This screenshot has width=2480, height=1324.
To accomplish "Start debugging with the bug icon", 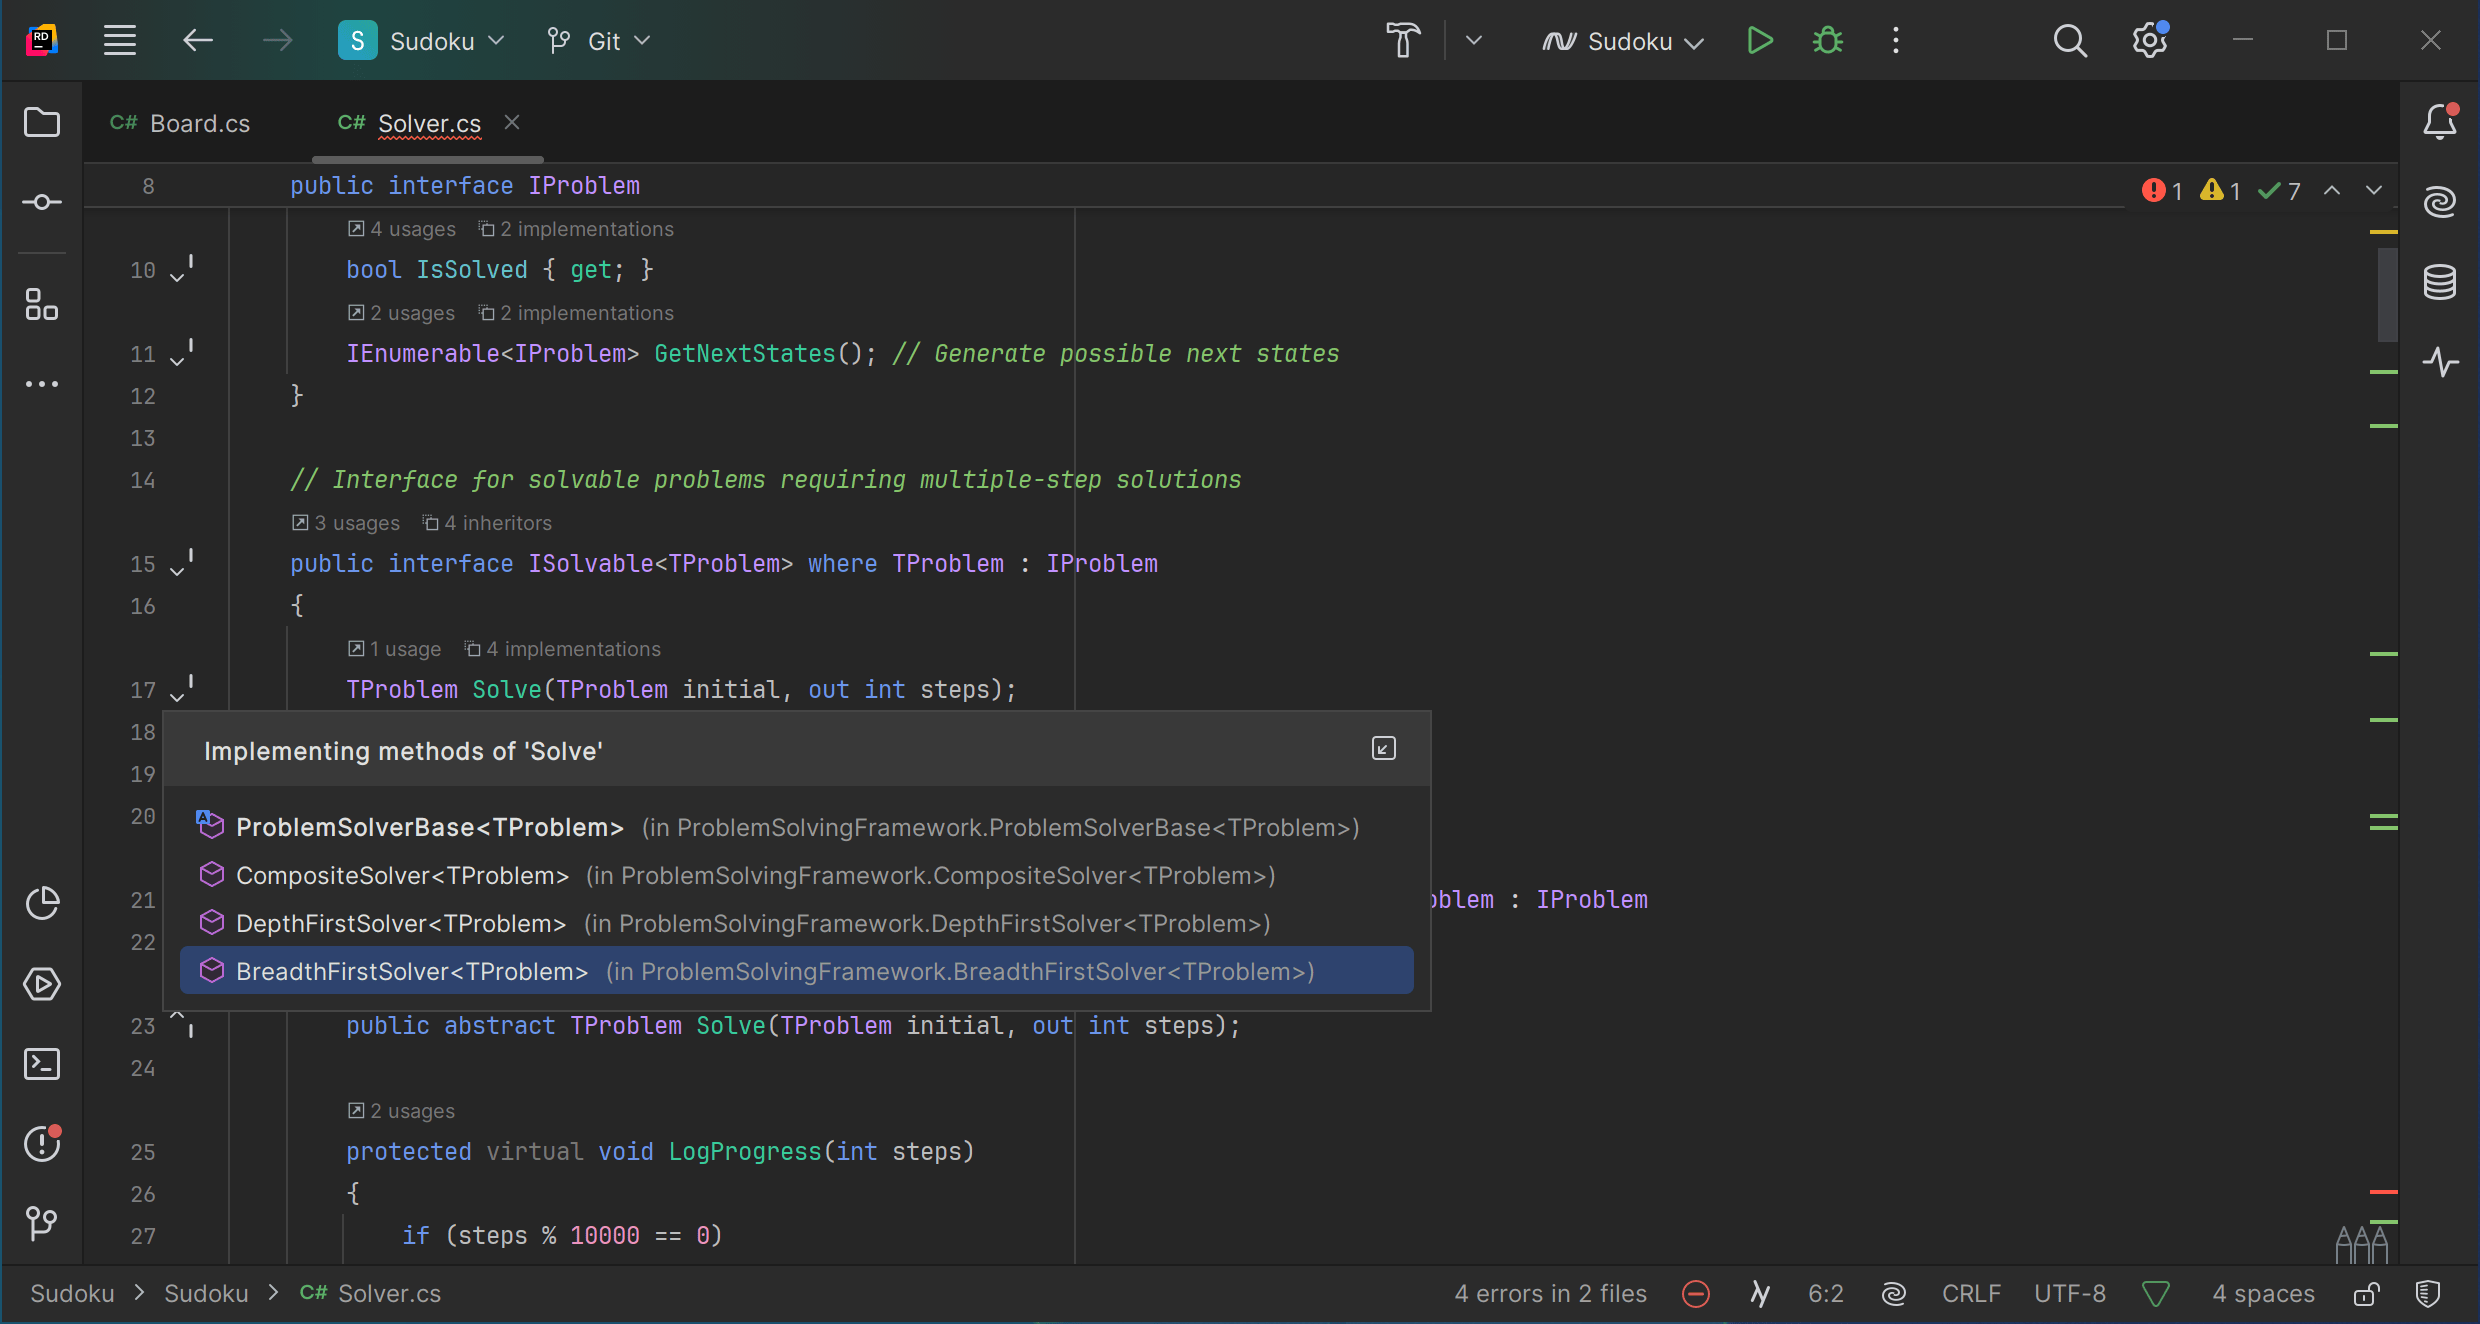I will click(1828, 41).
